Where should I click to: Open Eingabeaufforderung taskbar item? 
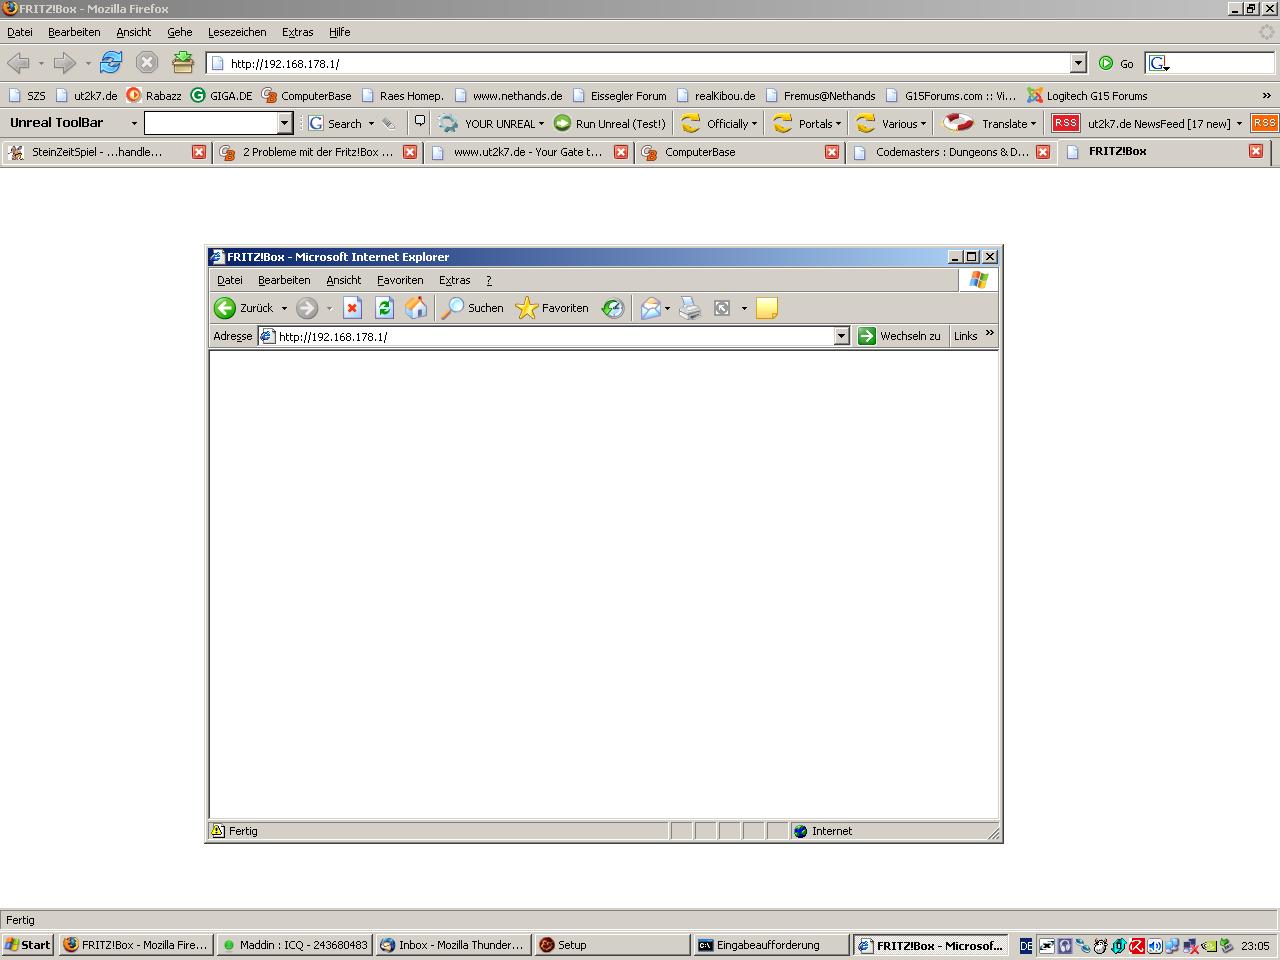(770, 945)
